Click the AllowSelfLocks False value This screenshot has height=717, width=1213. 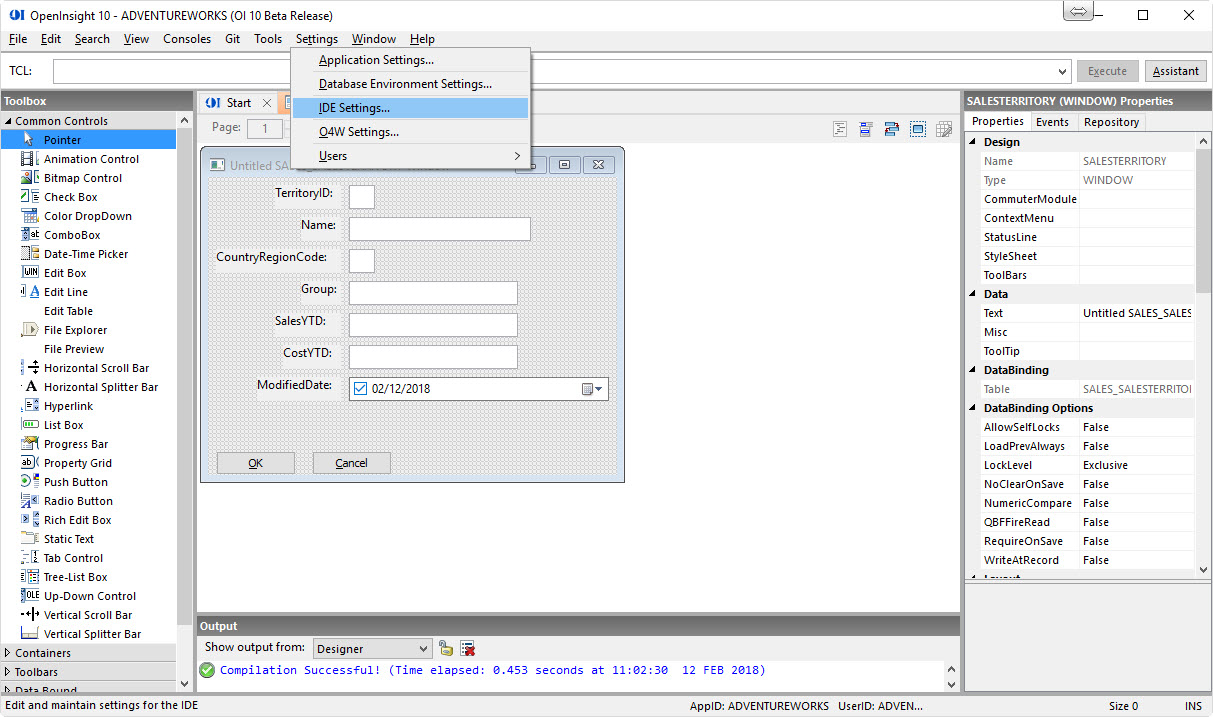pos(1137,427)
